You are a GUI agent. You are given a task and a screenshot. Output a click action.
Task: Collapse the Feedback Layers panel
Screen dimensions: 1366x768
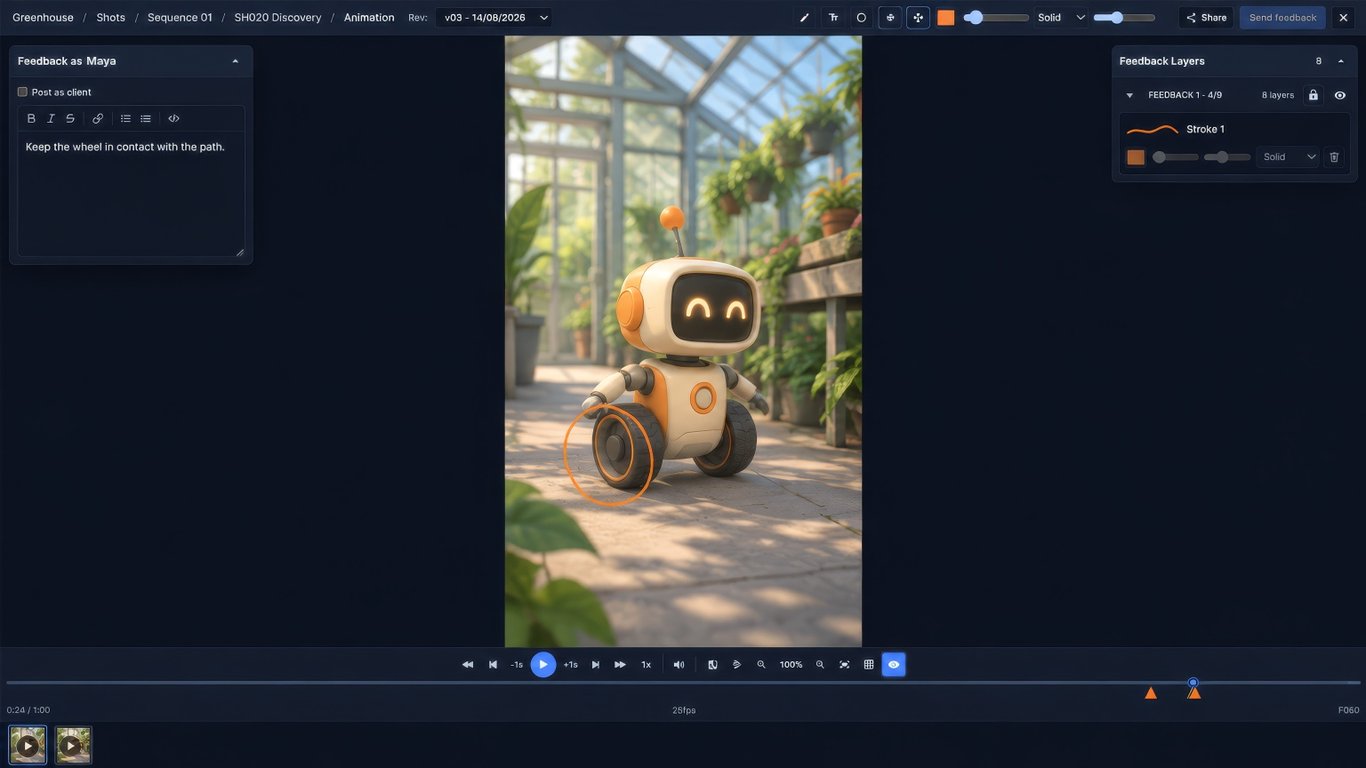point(1341,61)
